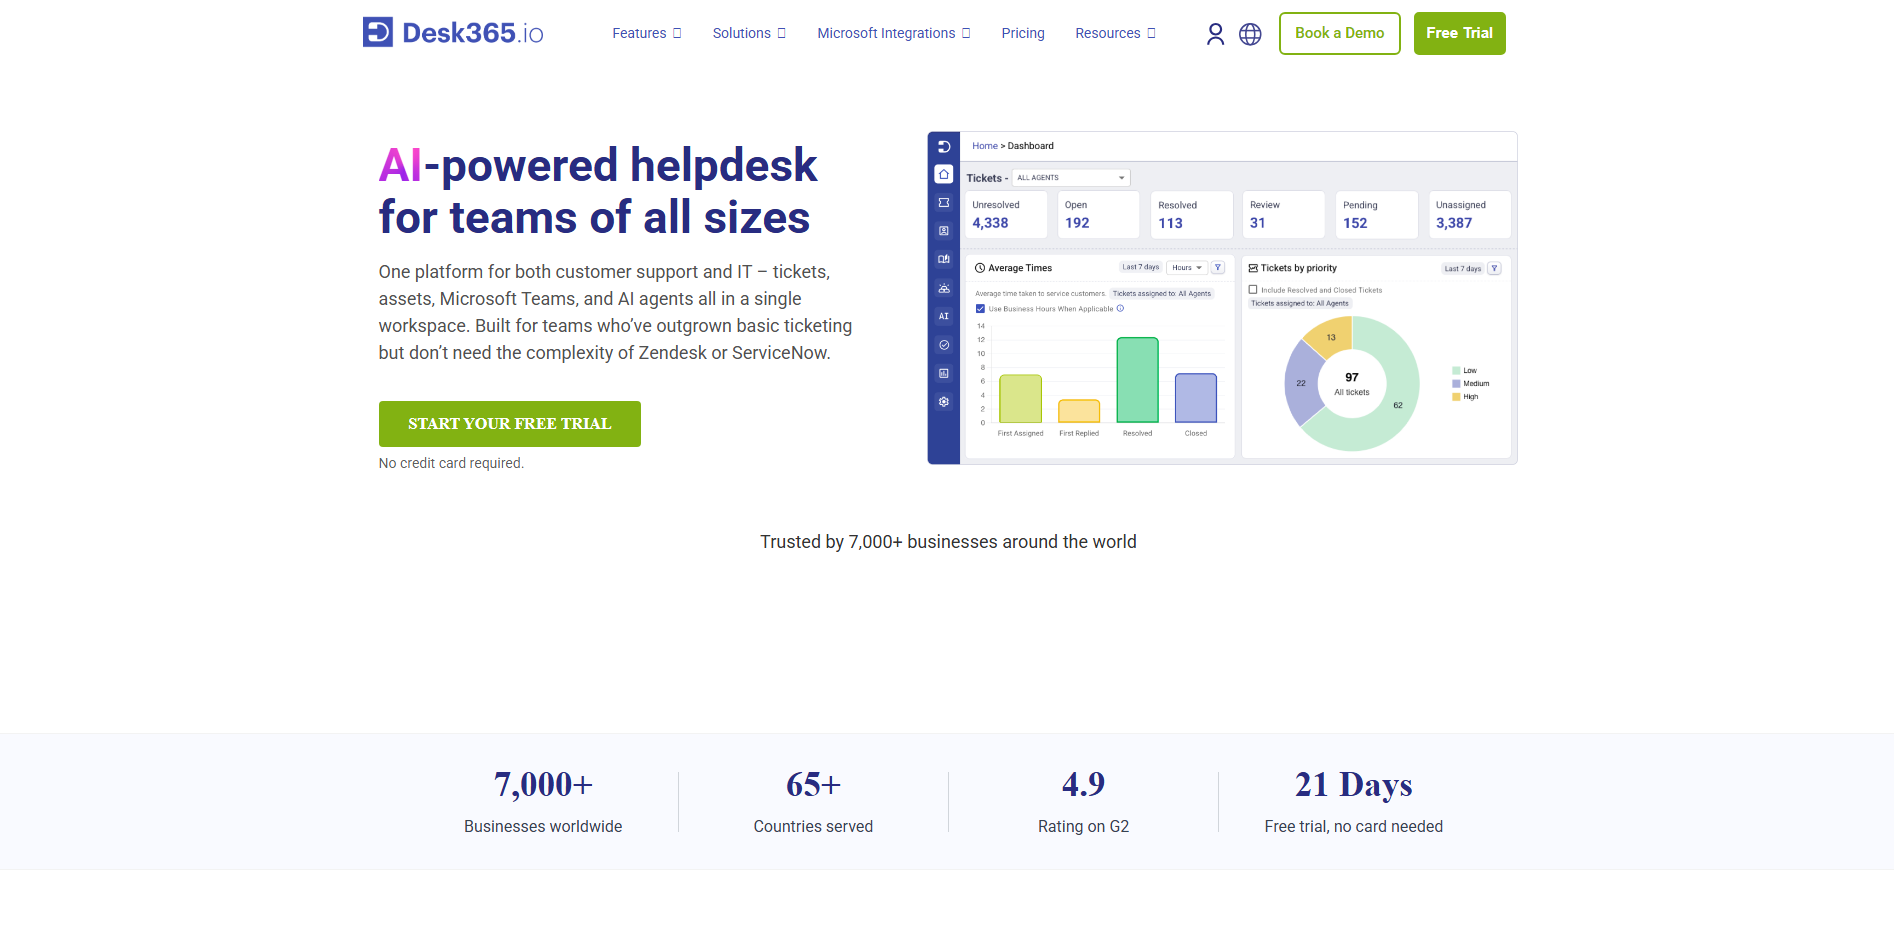Open the ALL AGENTS dropdown
This screenshot has width=1894, height=926.
click(1071, 178)
